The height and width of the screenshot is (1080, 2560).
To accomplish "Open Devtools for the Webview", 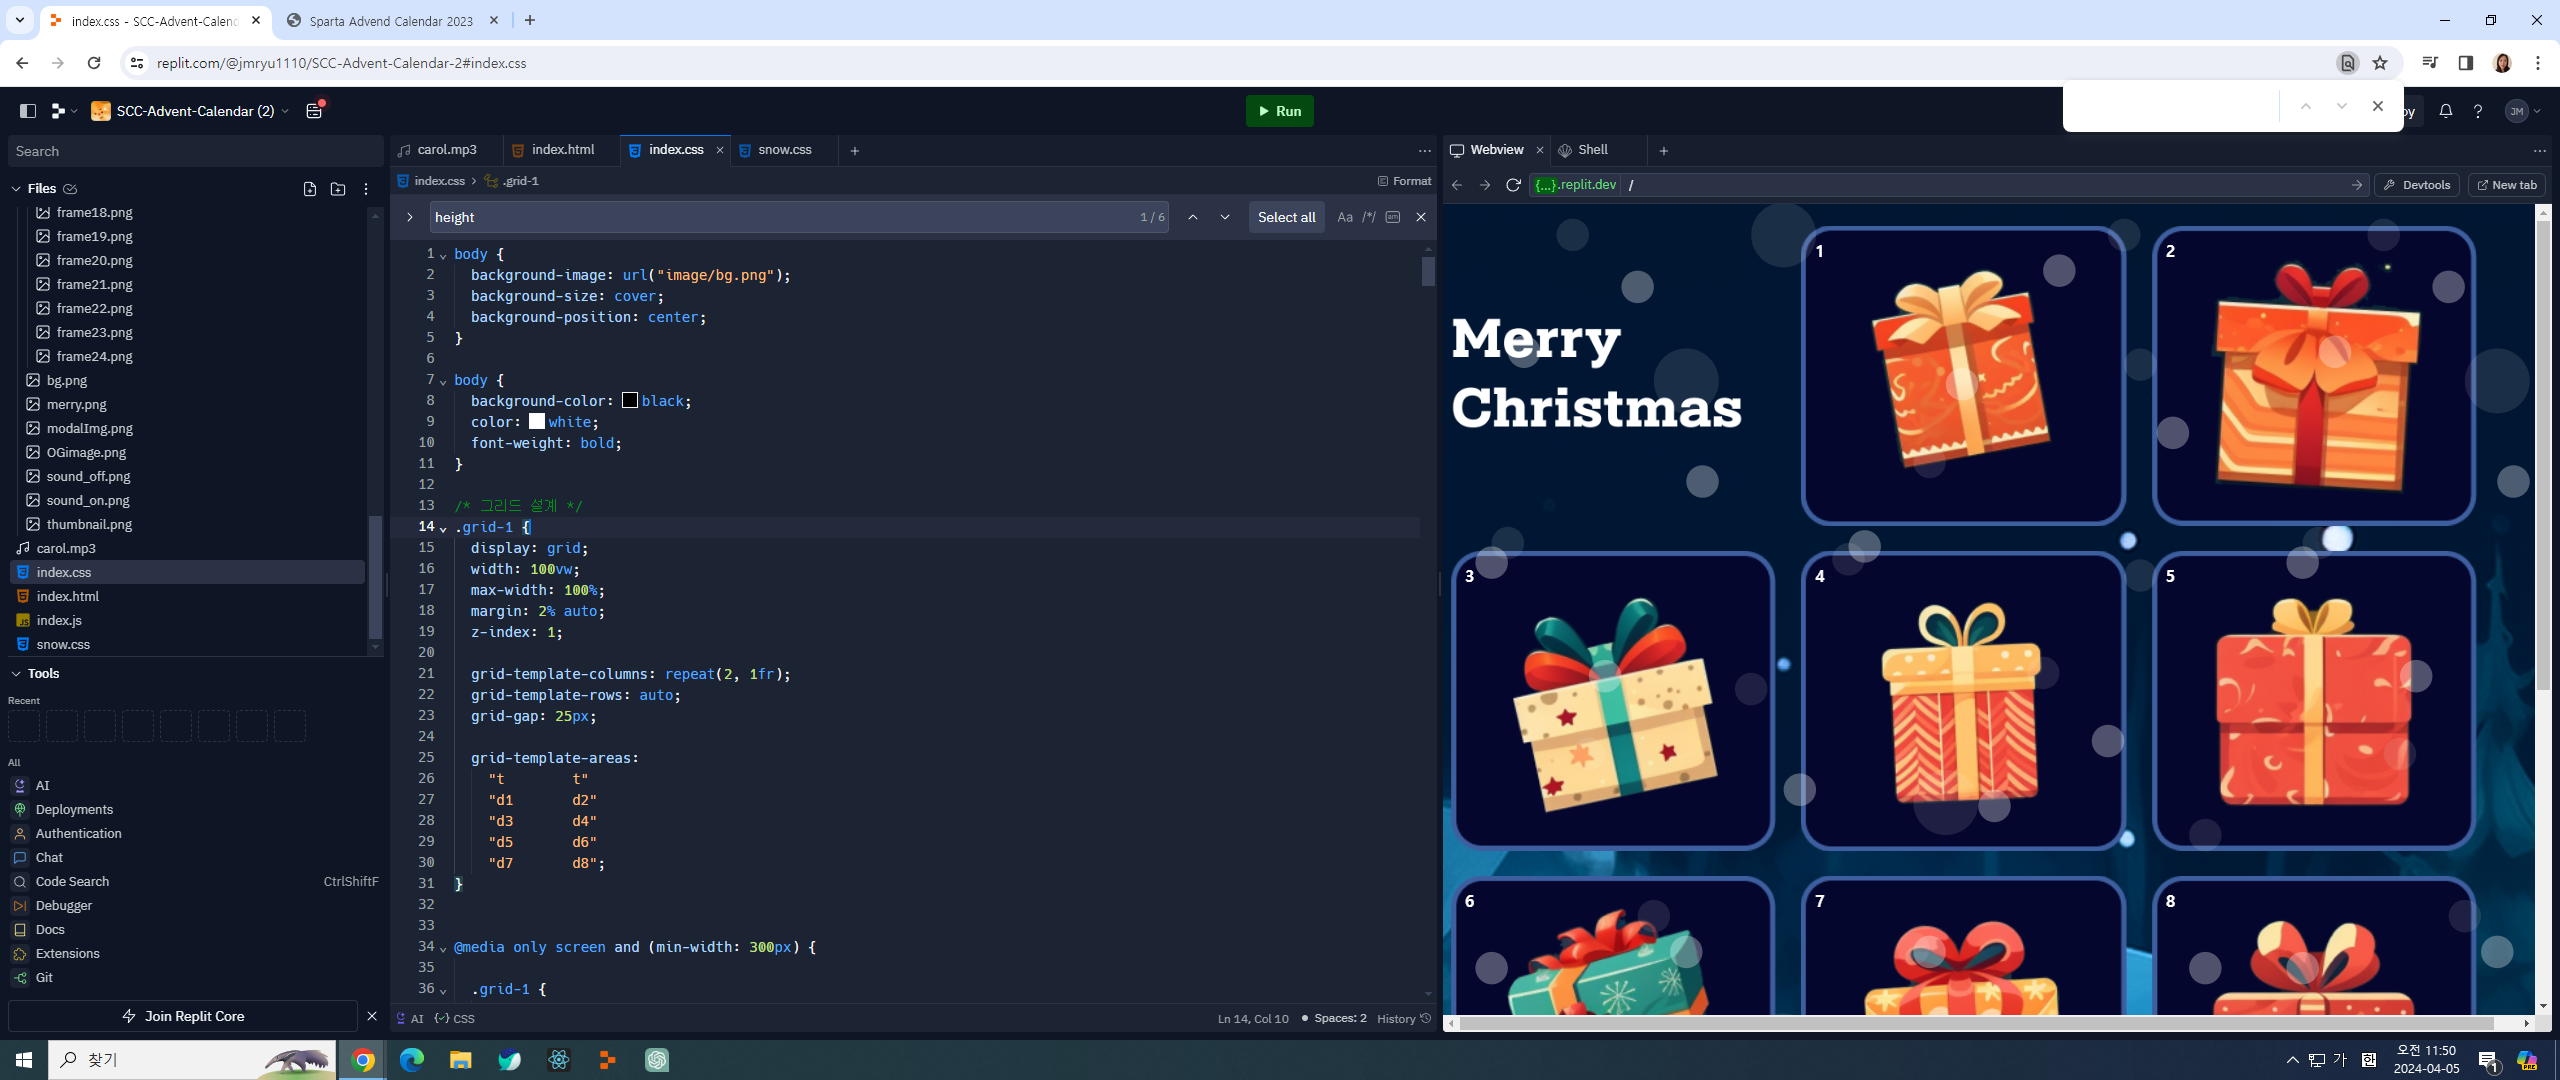I will [2417, 185].
